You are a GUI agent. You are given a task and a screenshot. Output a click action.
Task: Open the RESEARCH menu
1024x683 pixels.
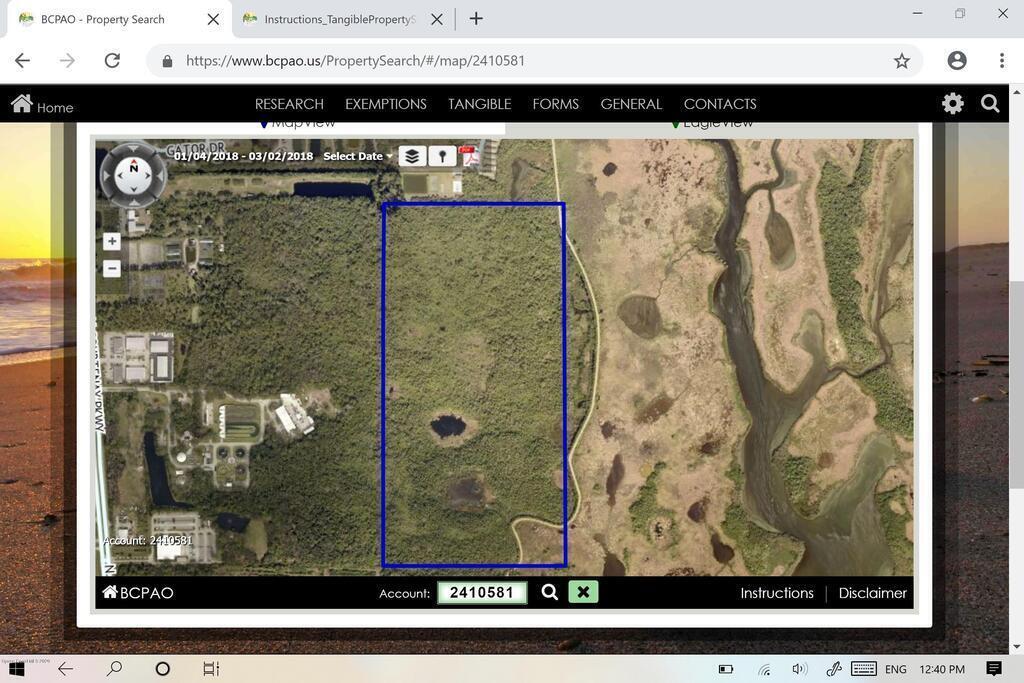click(x=289, y=104)
